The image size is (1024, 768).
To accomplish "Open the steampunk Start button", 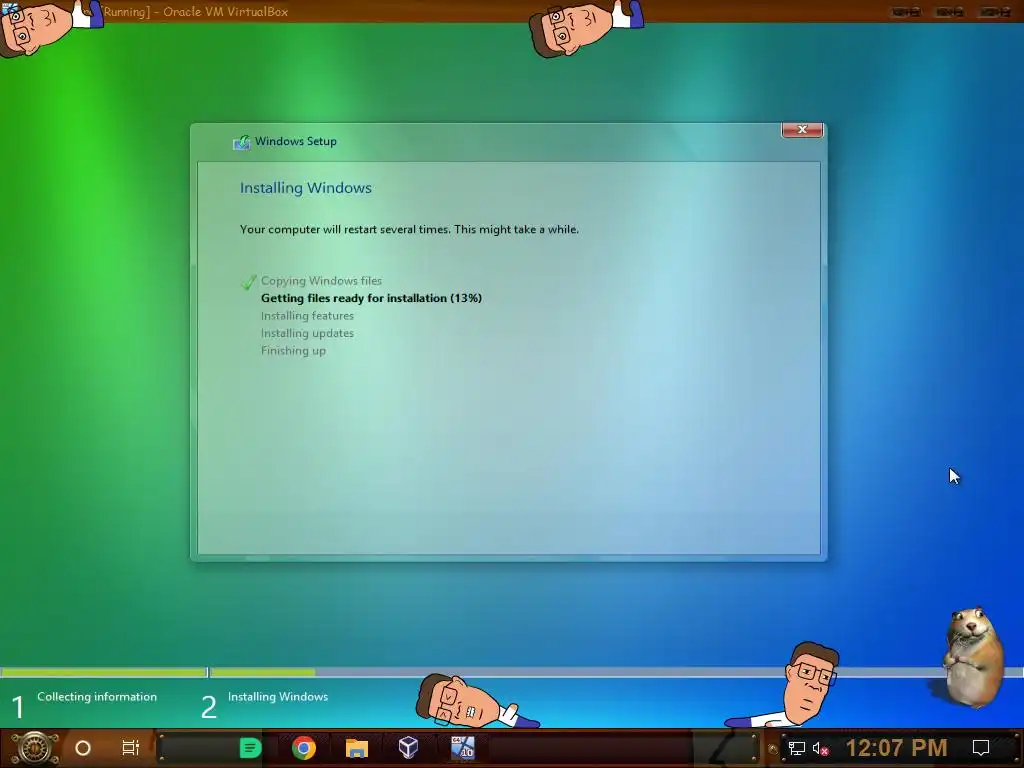I will [x=35, y=748].
